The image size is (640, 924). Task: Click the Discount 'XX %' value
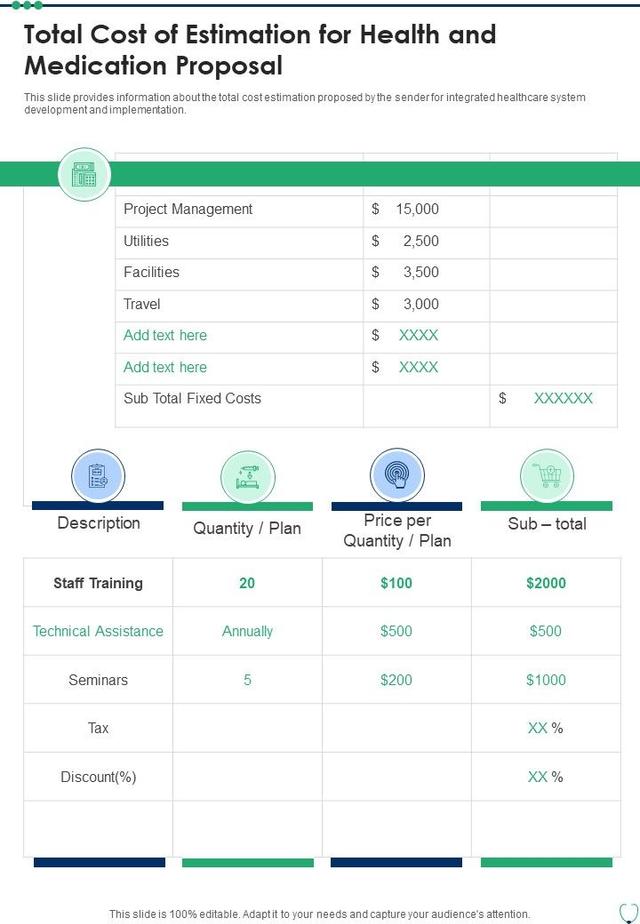pos(545,777)
